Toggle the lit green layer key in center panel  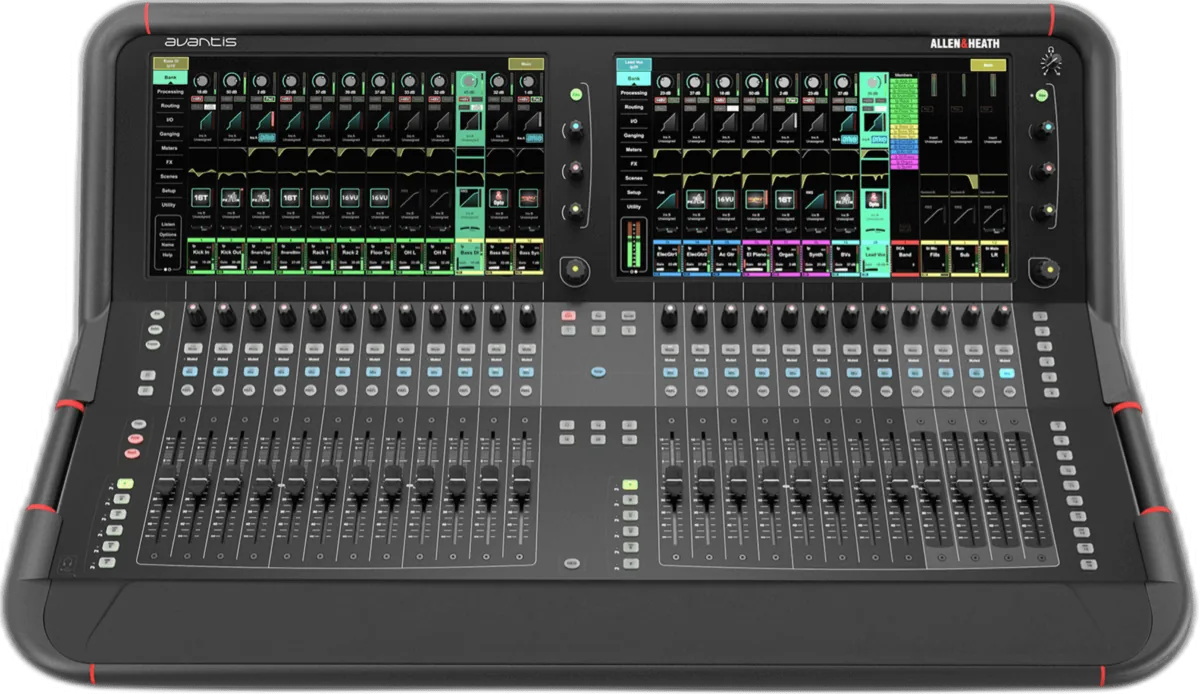point(629,484)
